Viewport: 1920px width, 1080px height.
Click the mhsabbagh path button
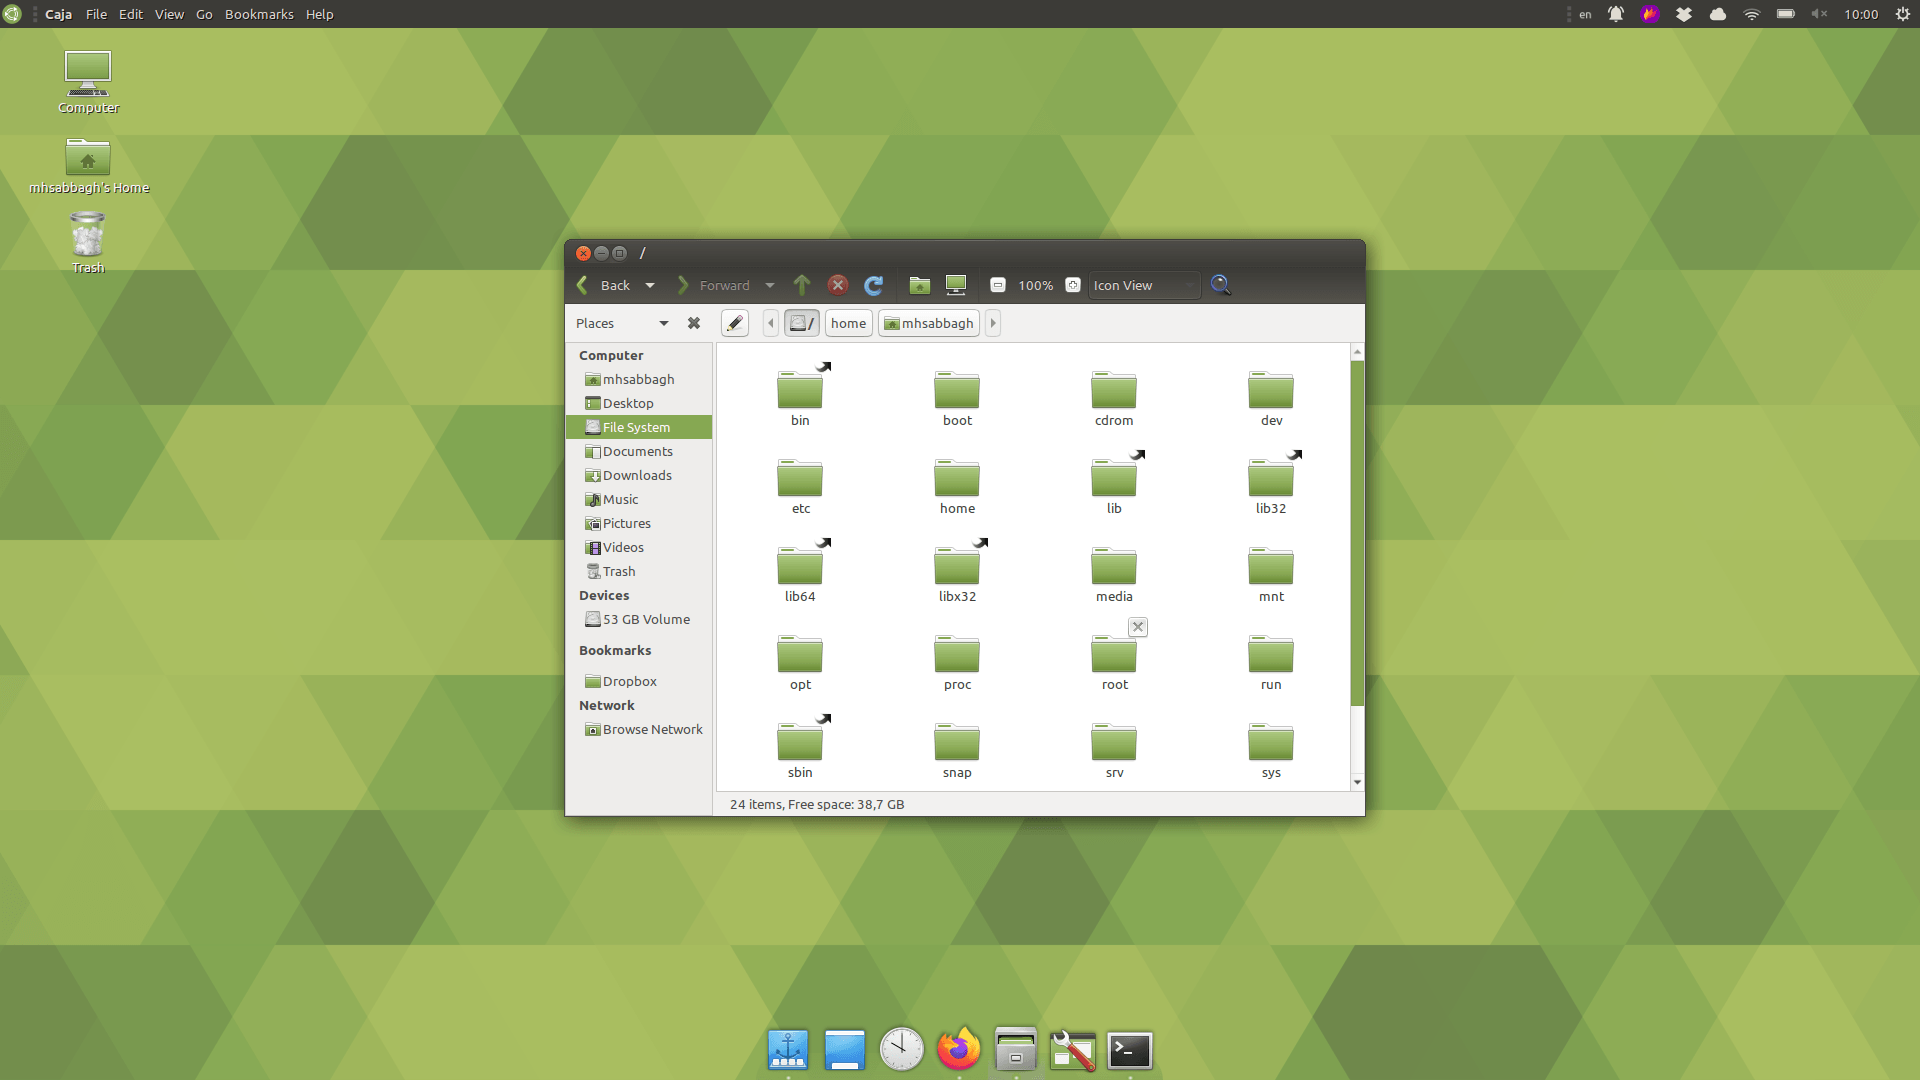928,324
